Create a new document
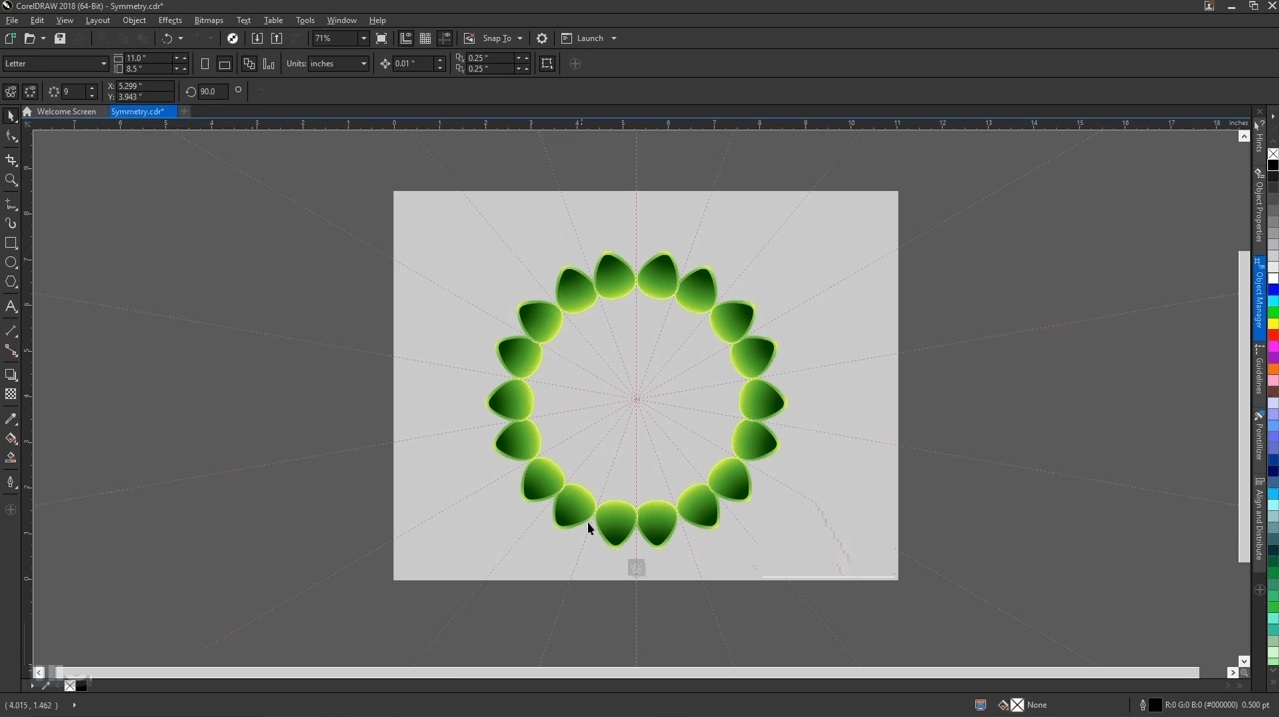Screen dimensions: 1279x717 [x=10, y=38]
